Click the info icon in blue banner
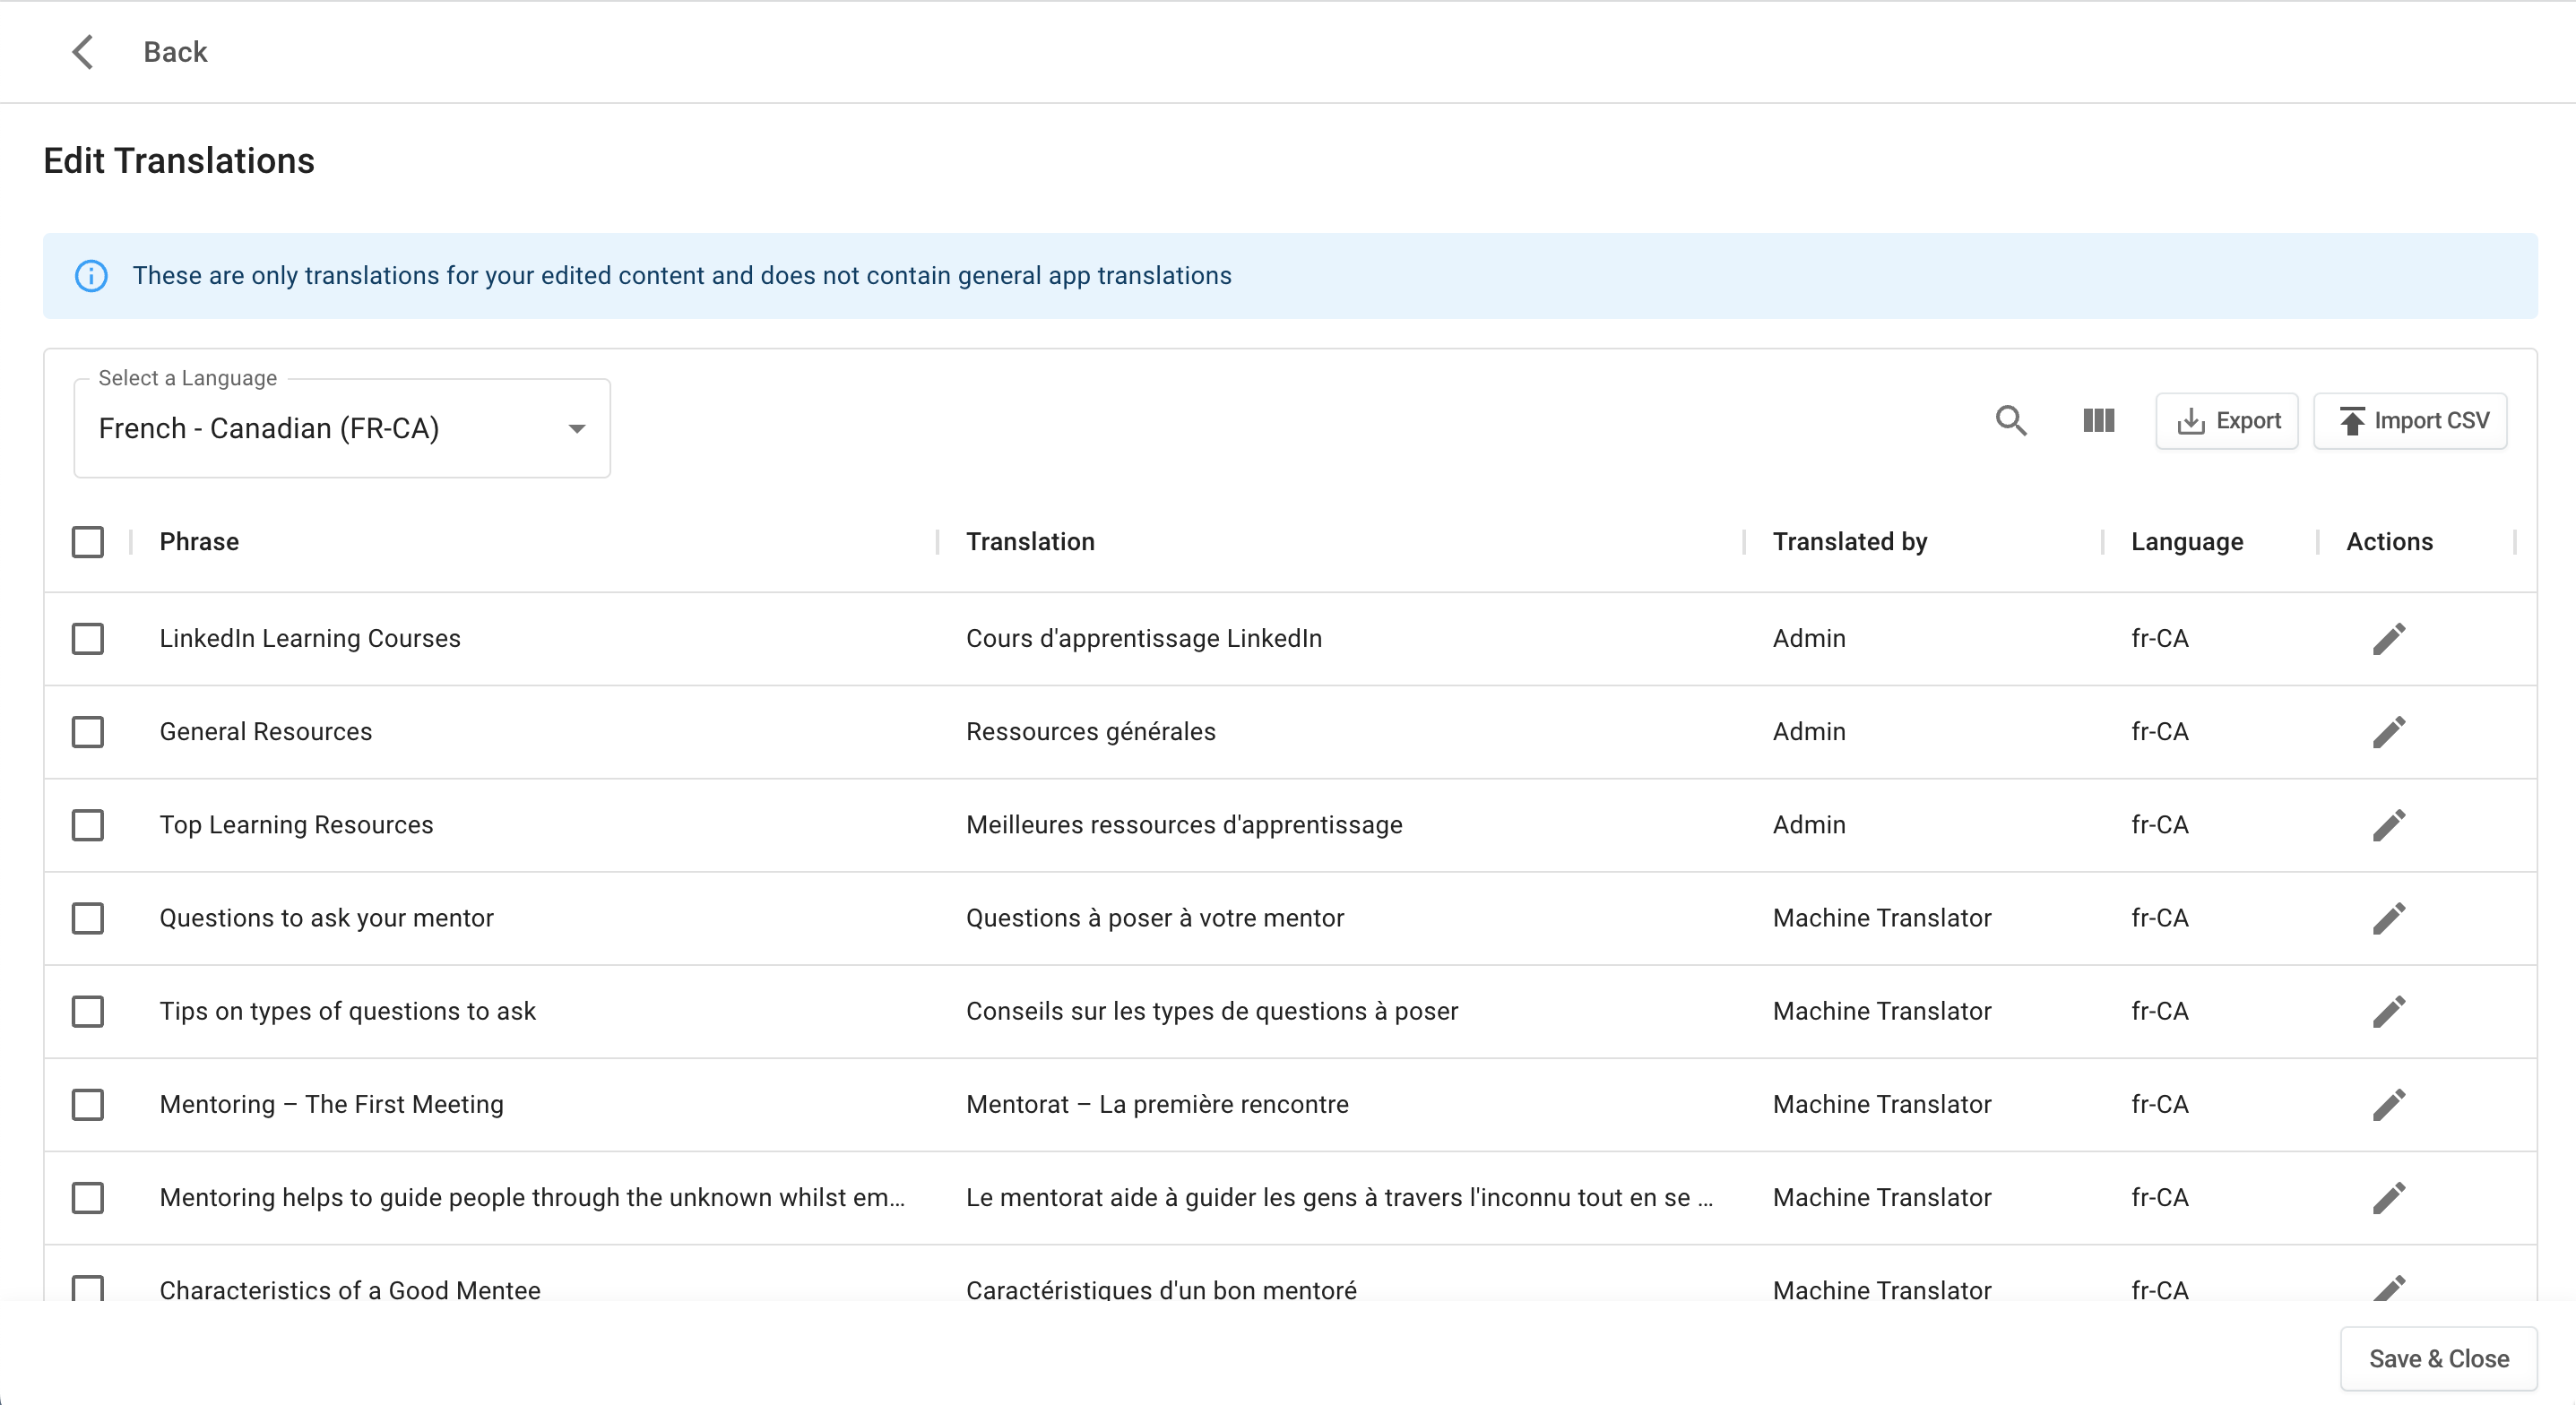 (x=91, y=276)
